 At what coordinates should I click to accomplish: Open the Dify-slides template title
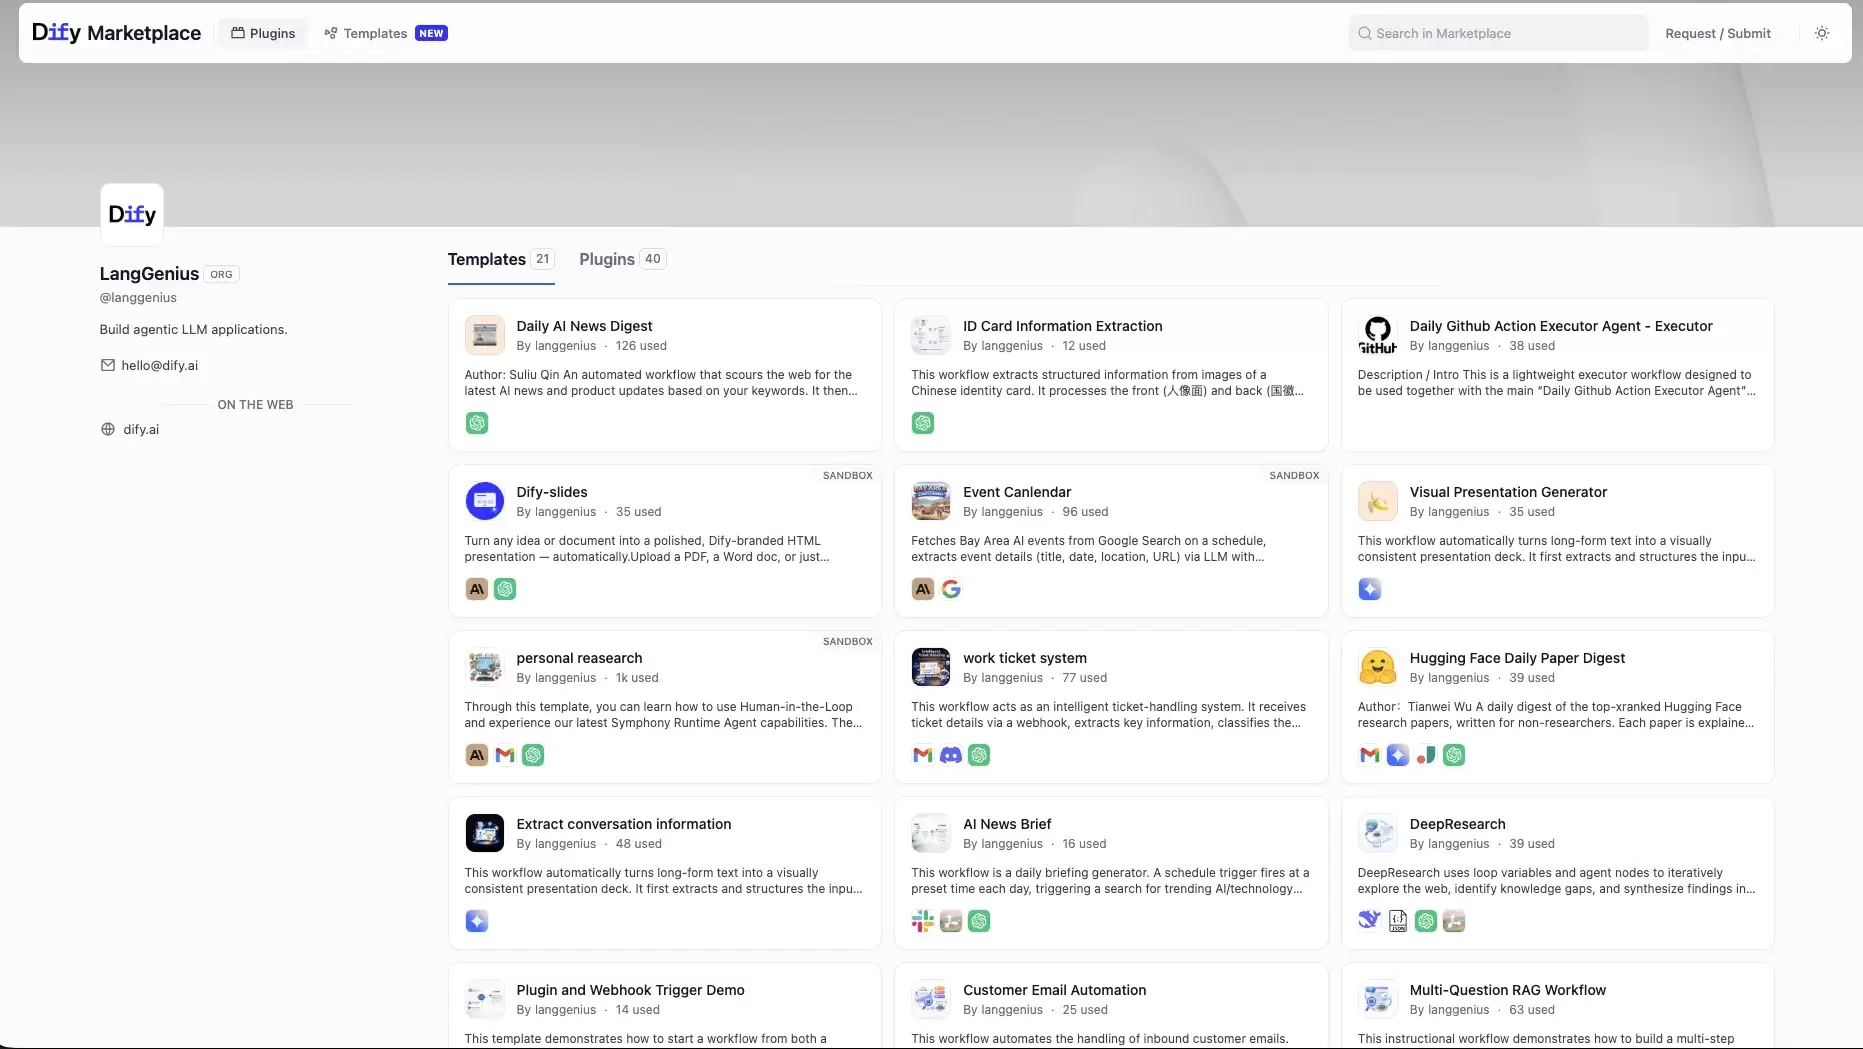click(552, 492)
